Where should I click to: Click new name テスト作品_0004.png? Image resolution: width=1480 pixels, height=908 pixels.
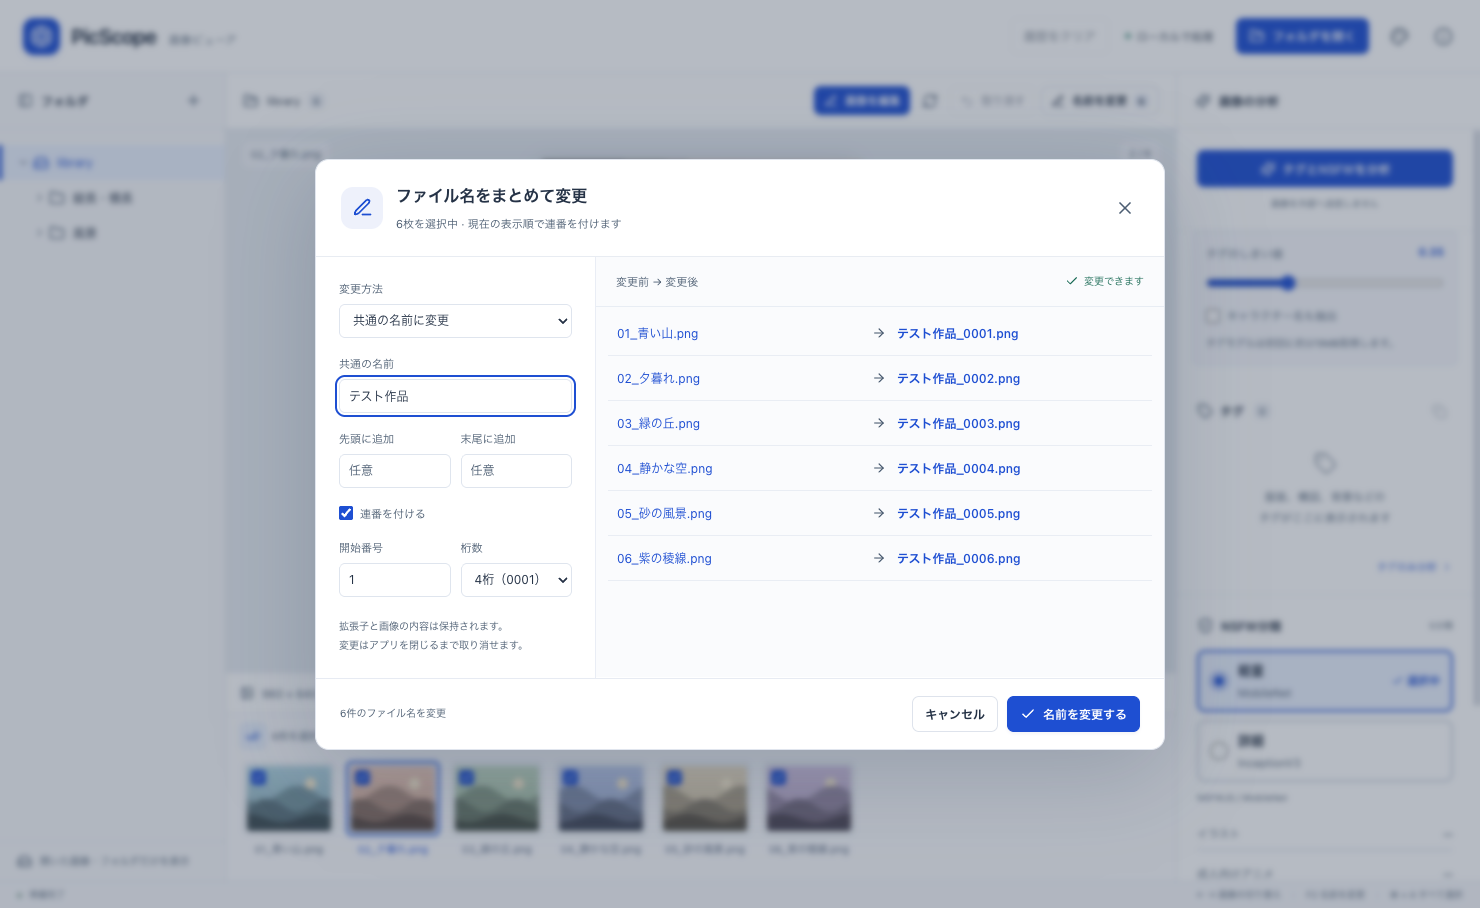pyautogui.click(x=959, y=469)
